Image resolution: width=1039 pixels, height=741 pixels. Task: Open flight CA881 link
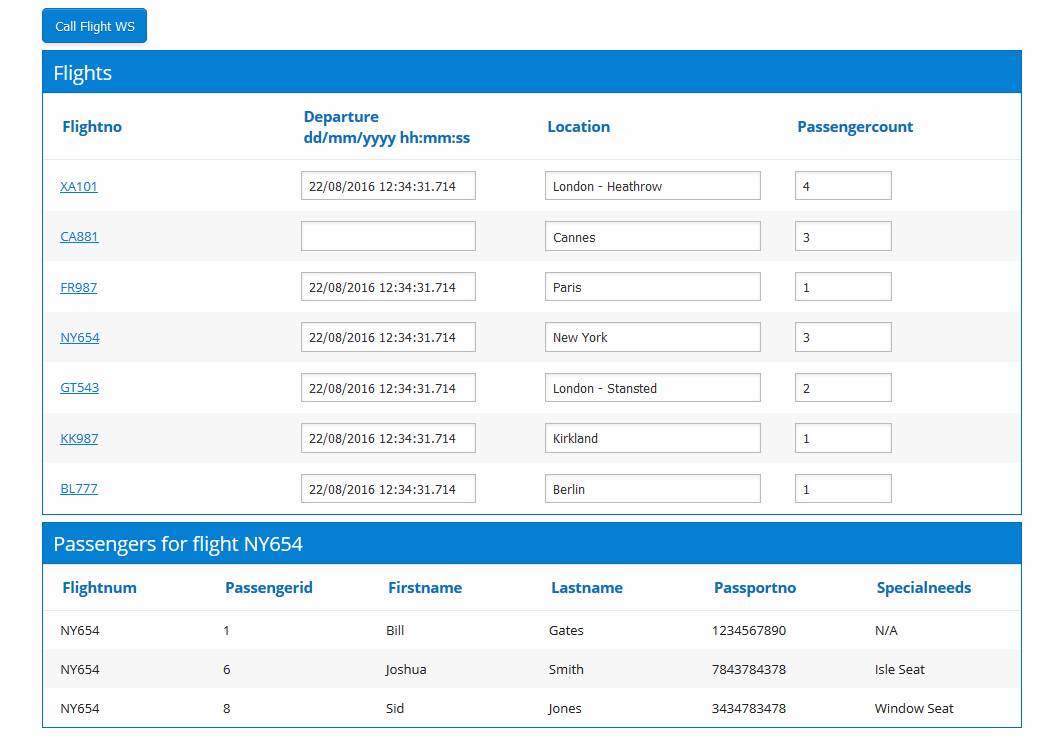click(x=79, y=237)
